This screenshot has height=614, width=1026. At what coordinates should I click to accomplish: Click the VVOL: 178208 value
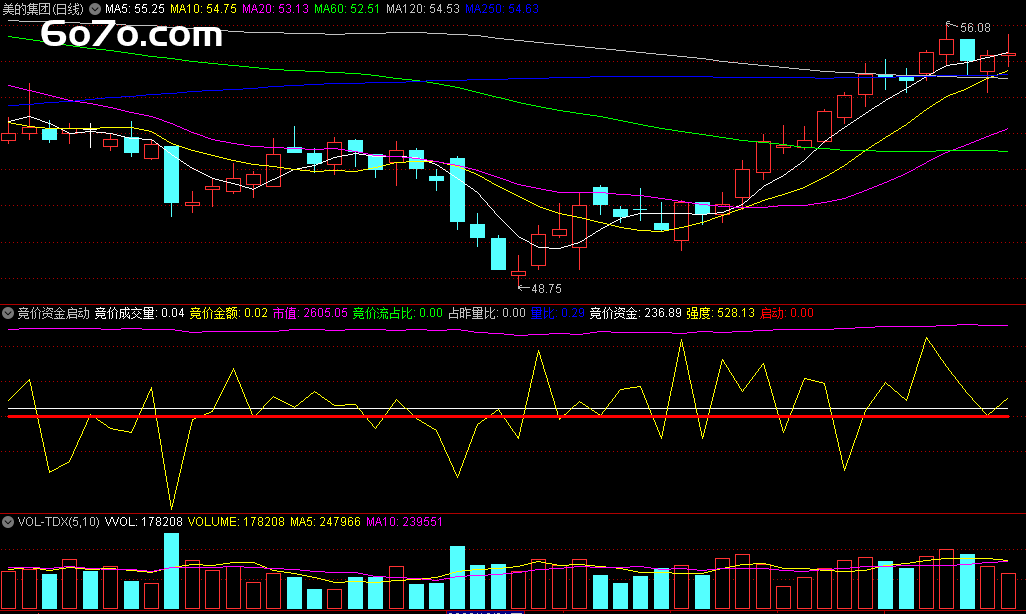(144, 522)
